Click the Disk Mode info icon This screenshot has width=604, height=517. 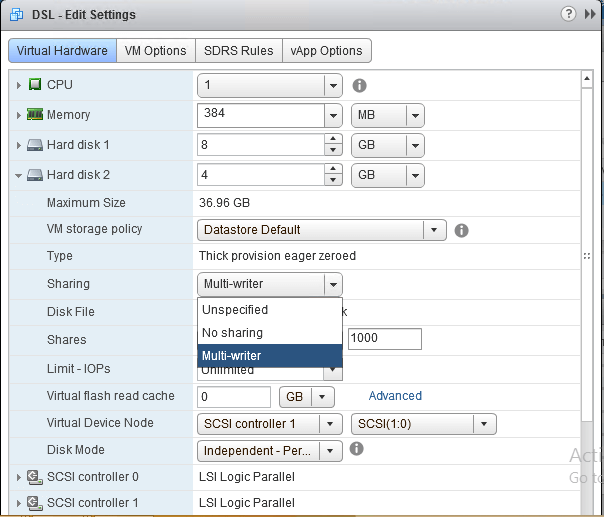(356, 449)
